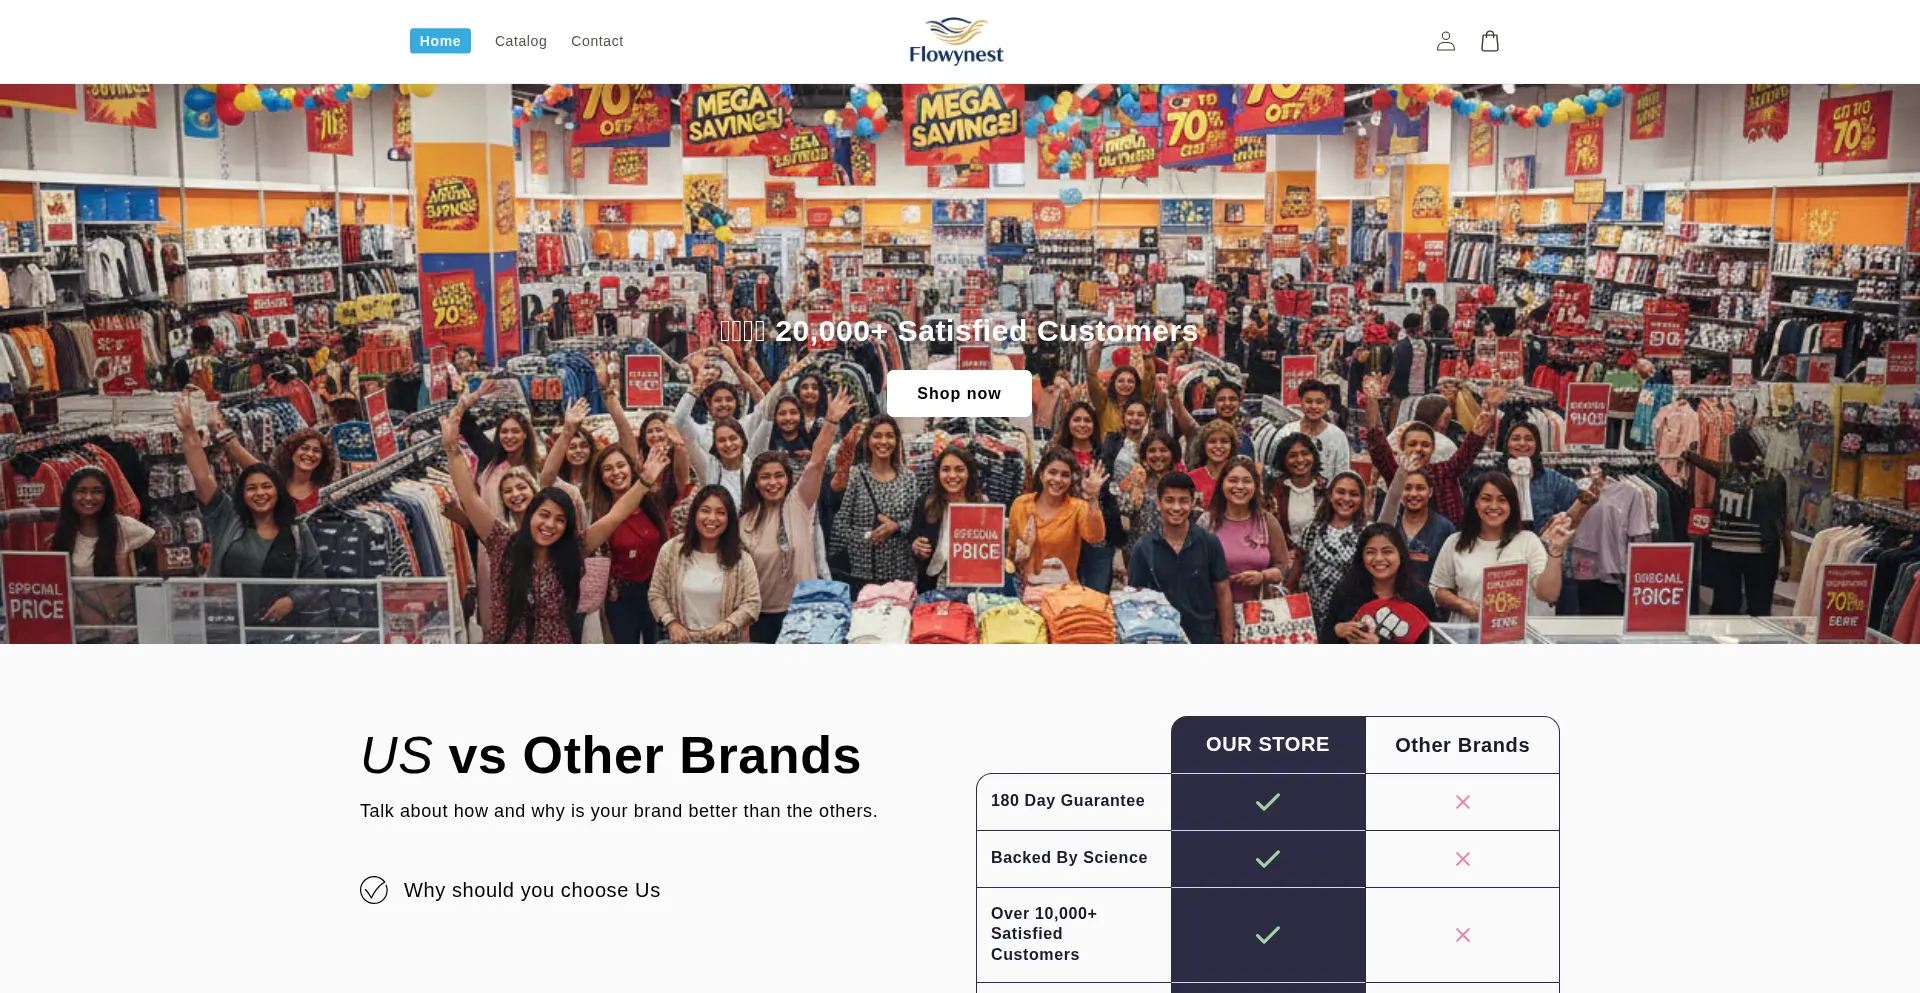Click the US vs Other Brands heading

[611, 755]
